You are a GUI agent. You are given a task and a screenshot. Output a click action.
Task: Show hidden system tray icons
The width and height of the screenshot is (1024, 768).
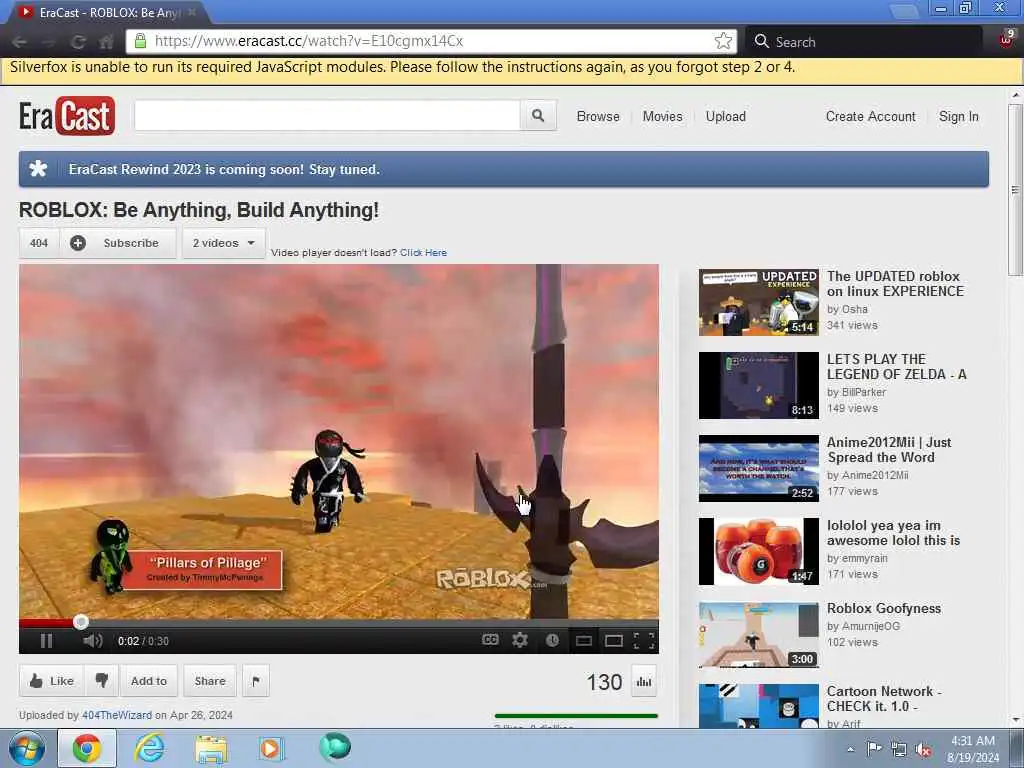pyautogui.click(x=850, y=749)
